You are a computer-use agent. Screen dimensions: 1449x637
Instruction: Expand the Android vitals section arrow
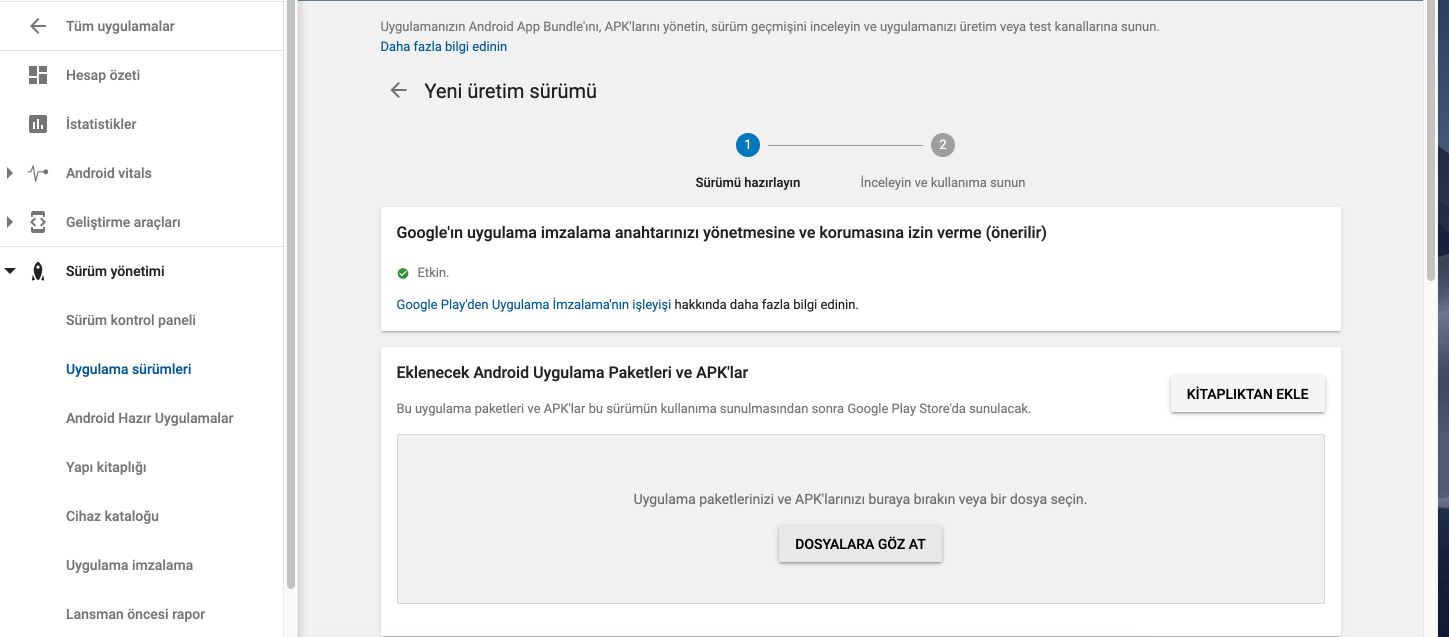[10, 173]
